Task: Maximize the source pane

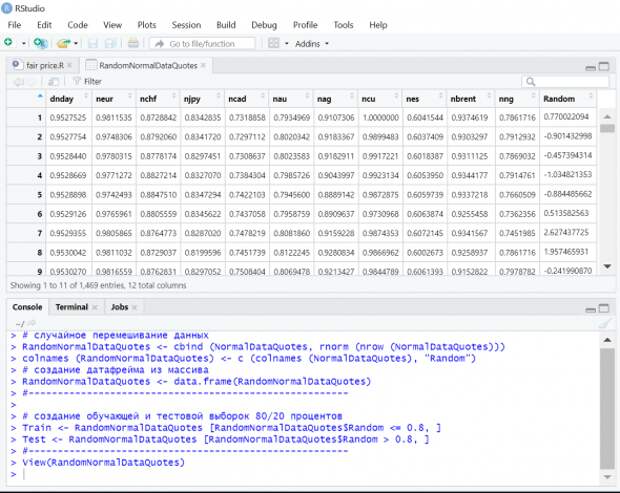Action: point(604,66)
